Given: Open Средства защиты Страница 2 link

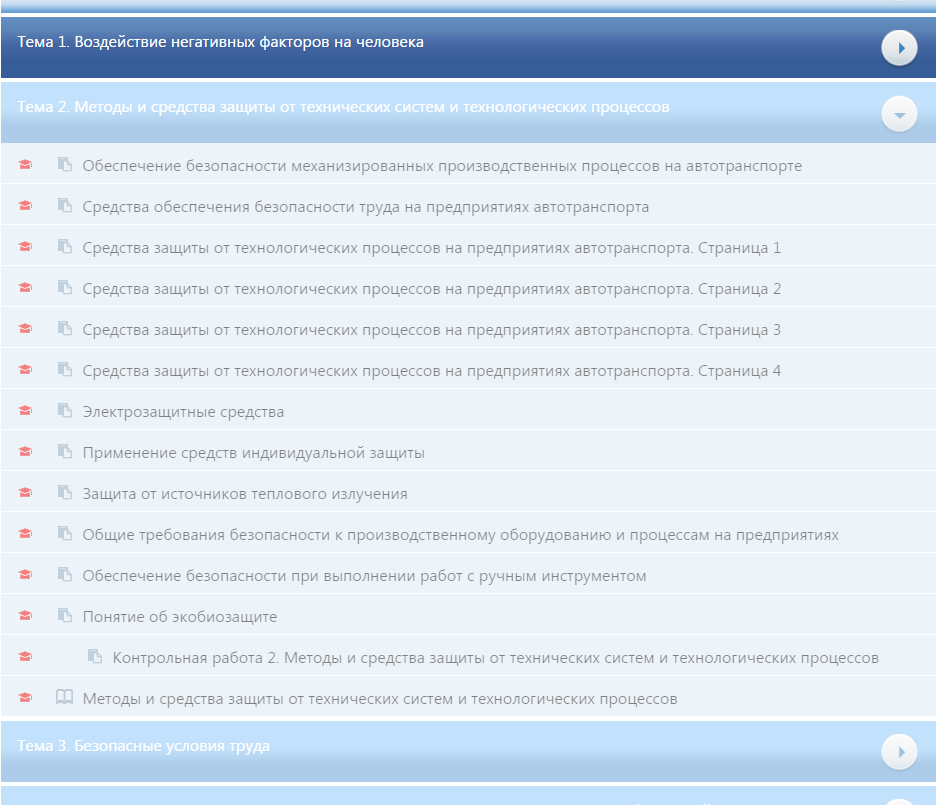Looking at the screenshot, I should (x=432, y=289).
